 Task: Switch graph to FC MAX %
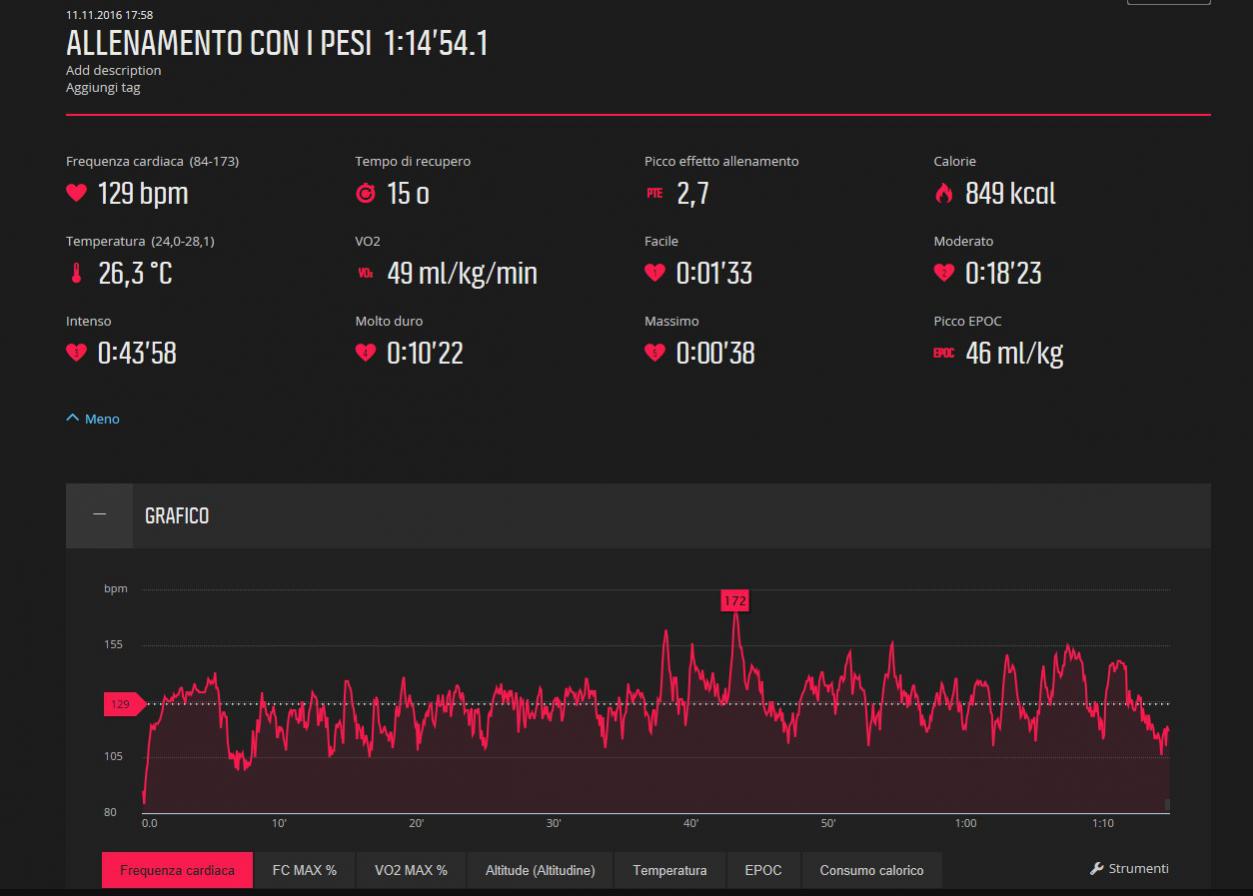pyautogui.click(x=304, y=870)
